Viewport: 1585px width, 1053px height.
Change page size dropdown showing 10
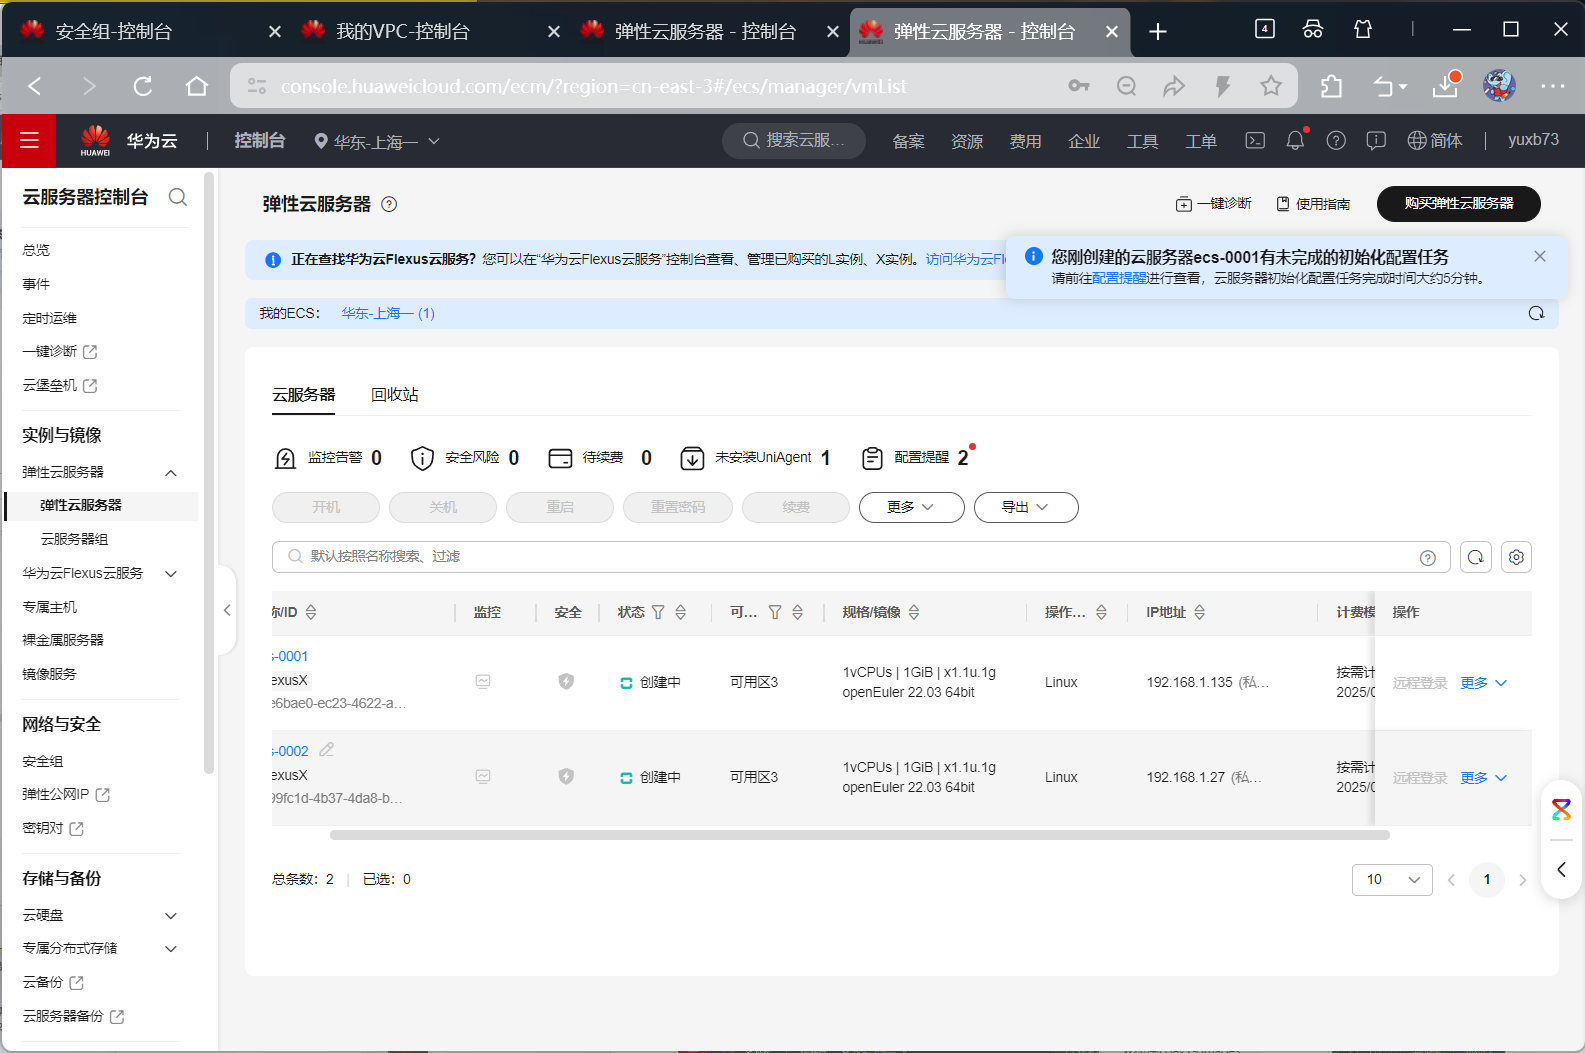point(1392,879)
